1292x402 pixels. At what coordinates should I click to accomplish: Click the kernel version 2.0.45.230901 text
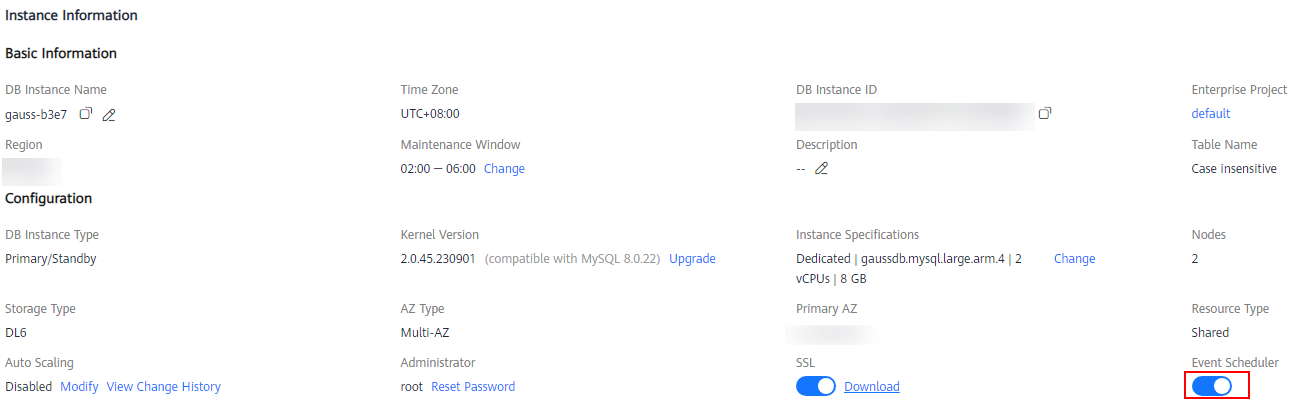[439, 259]
